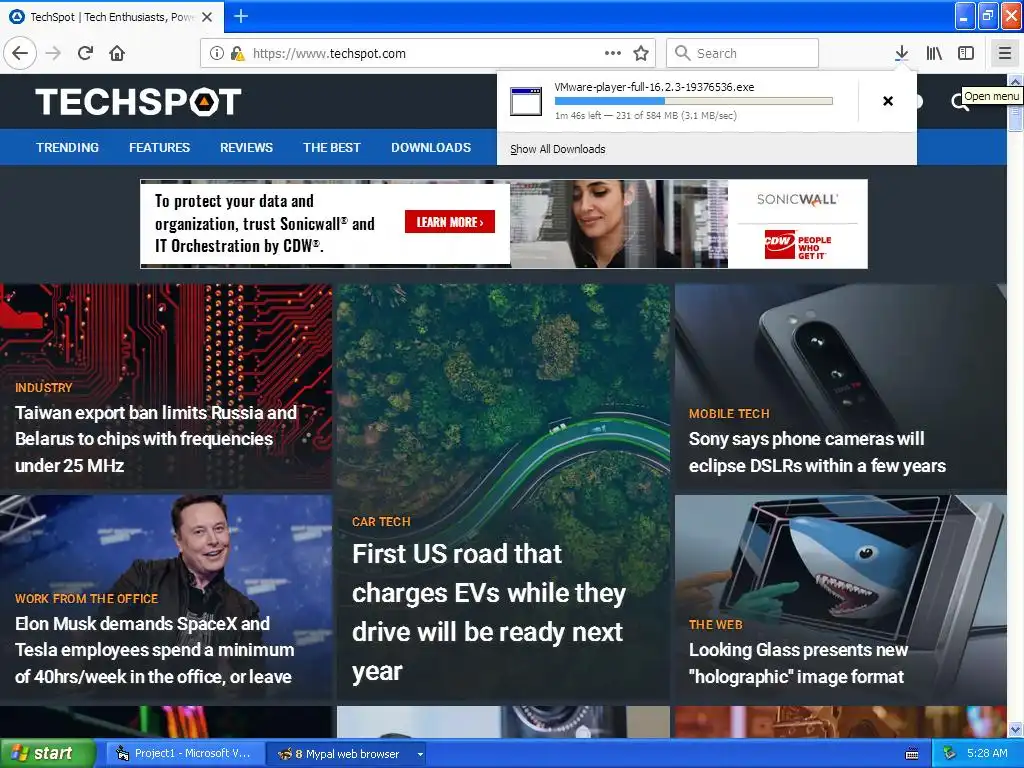Bookmark this page with the star
Screen dimensions: 1024x768
pos(641,53)
